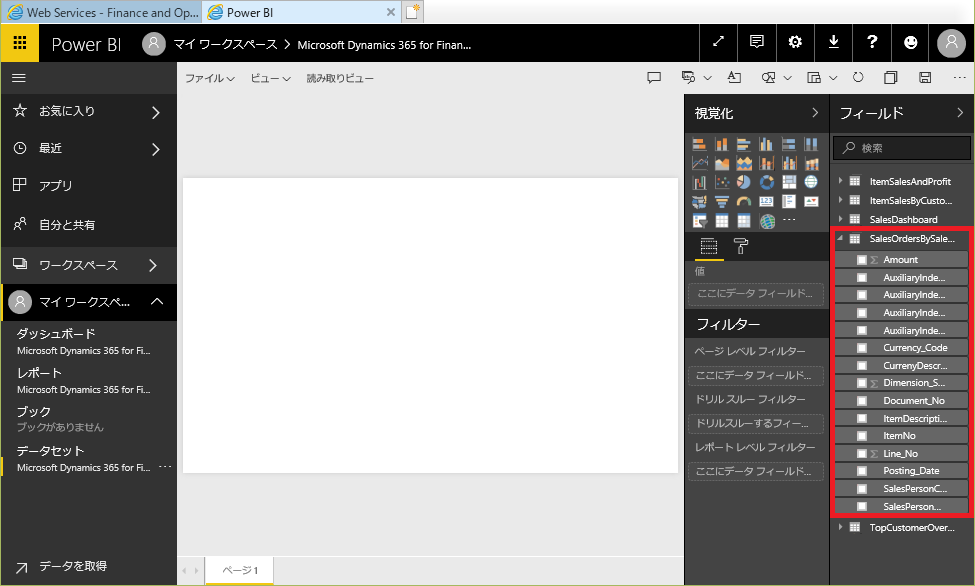
Task: Open the Power BI app launcher grid
Action: [x=20, y=43]
